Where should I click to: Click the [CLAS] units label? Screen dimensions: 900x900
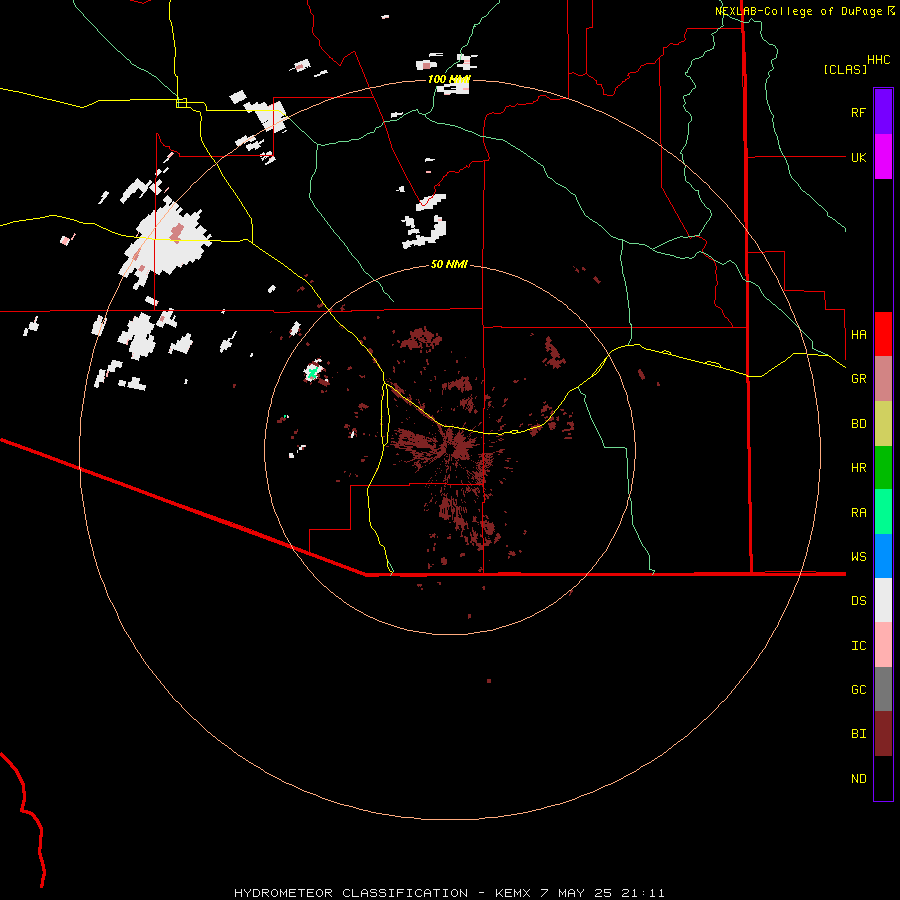pos(845,69)
